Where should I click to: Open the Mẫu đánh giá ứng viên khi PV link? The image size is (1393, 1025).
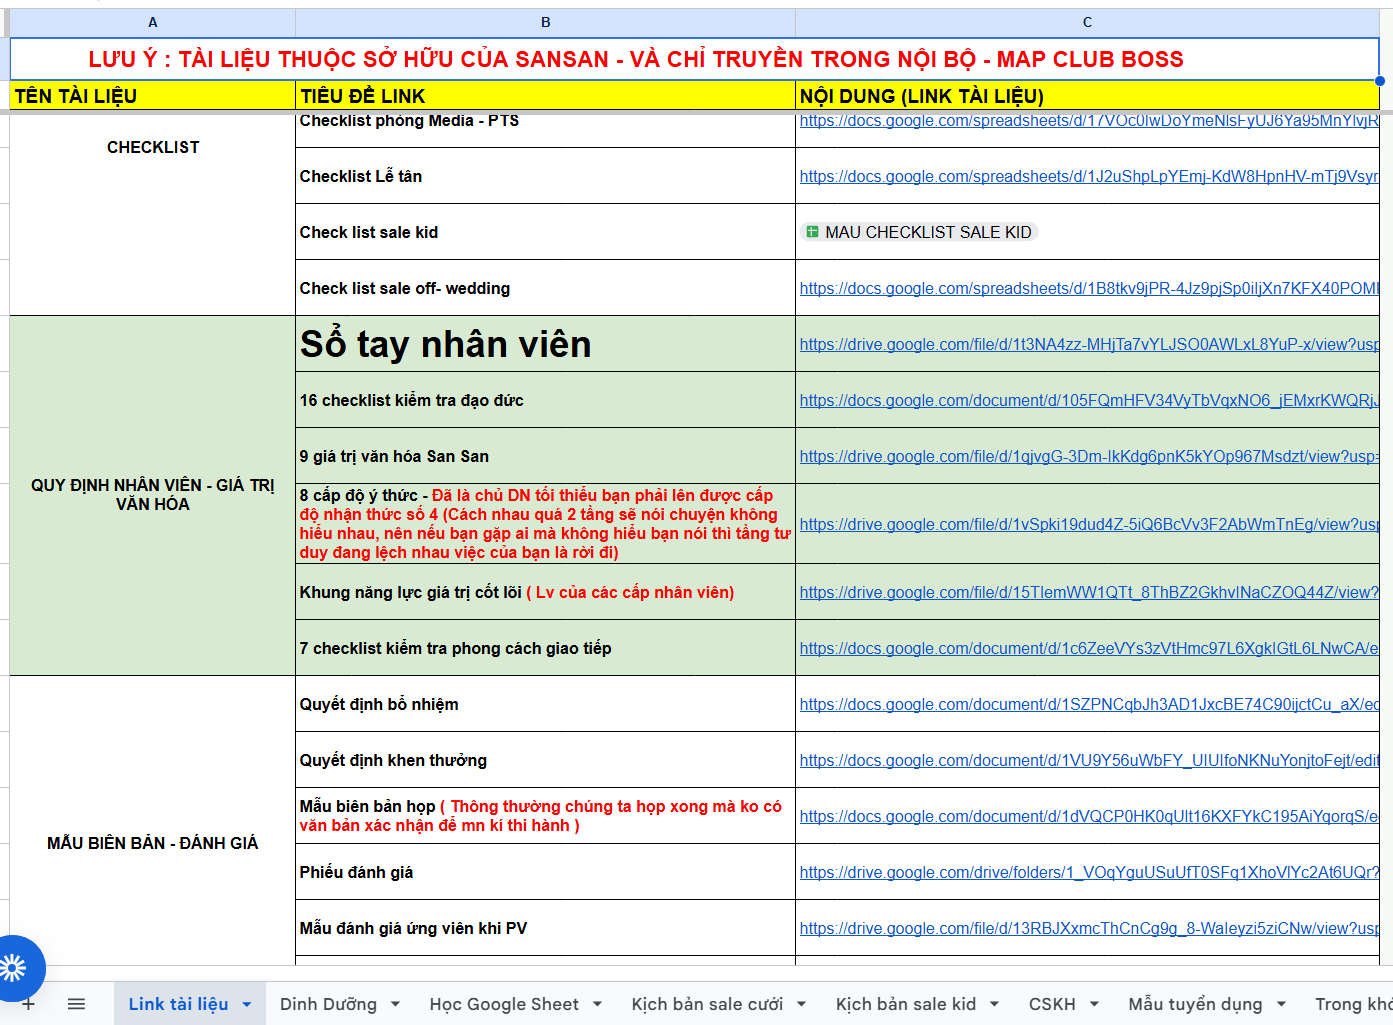1089,928
